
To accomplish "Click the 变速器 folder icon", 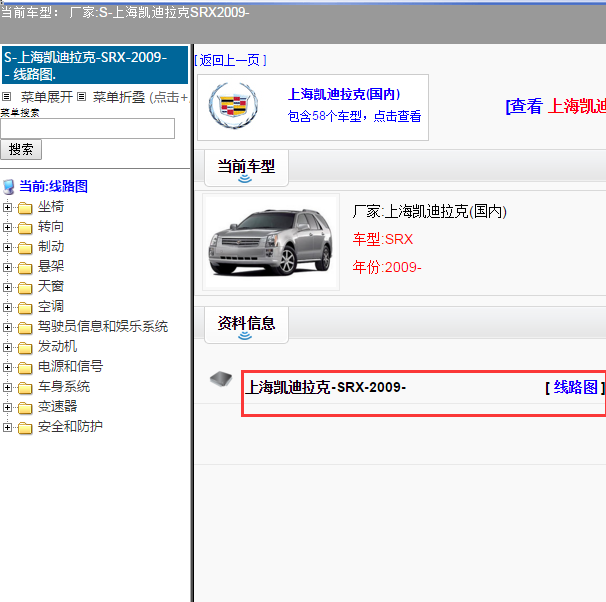I will pyautogui.click(x=25, y=408).
